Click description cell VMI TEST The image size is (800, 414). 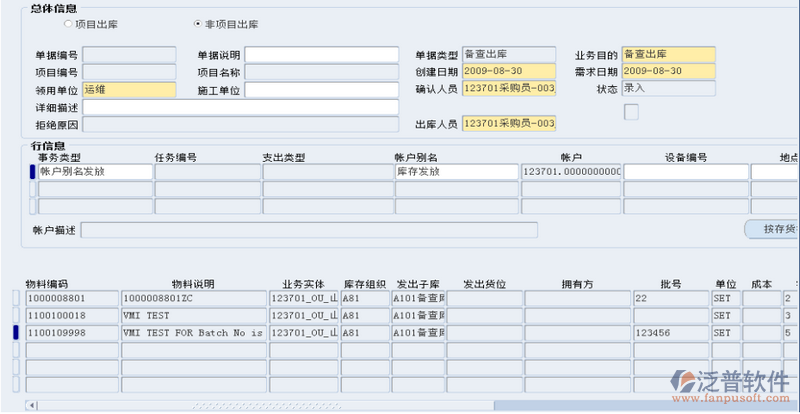194,316
